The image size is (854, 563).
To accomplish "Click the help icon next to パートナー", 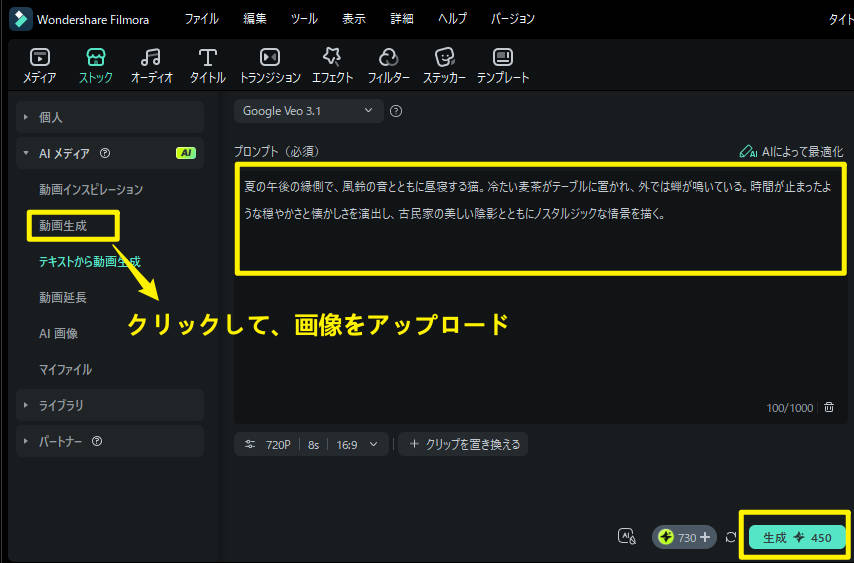I will coord(97,441).
